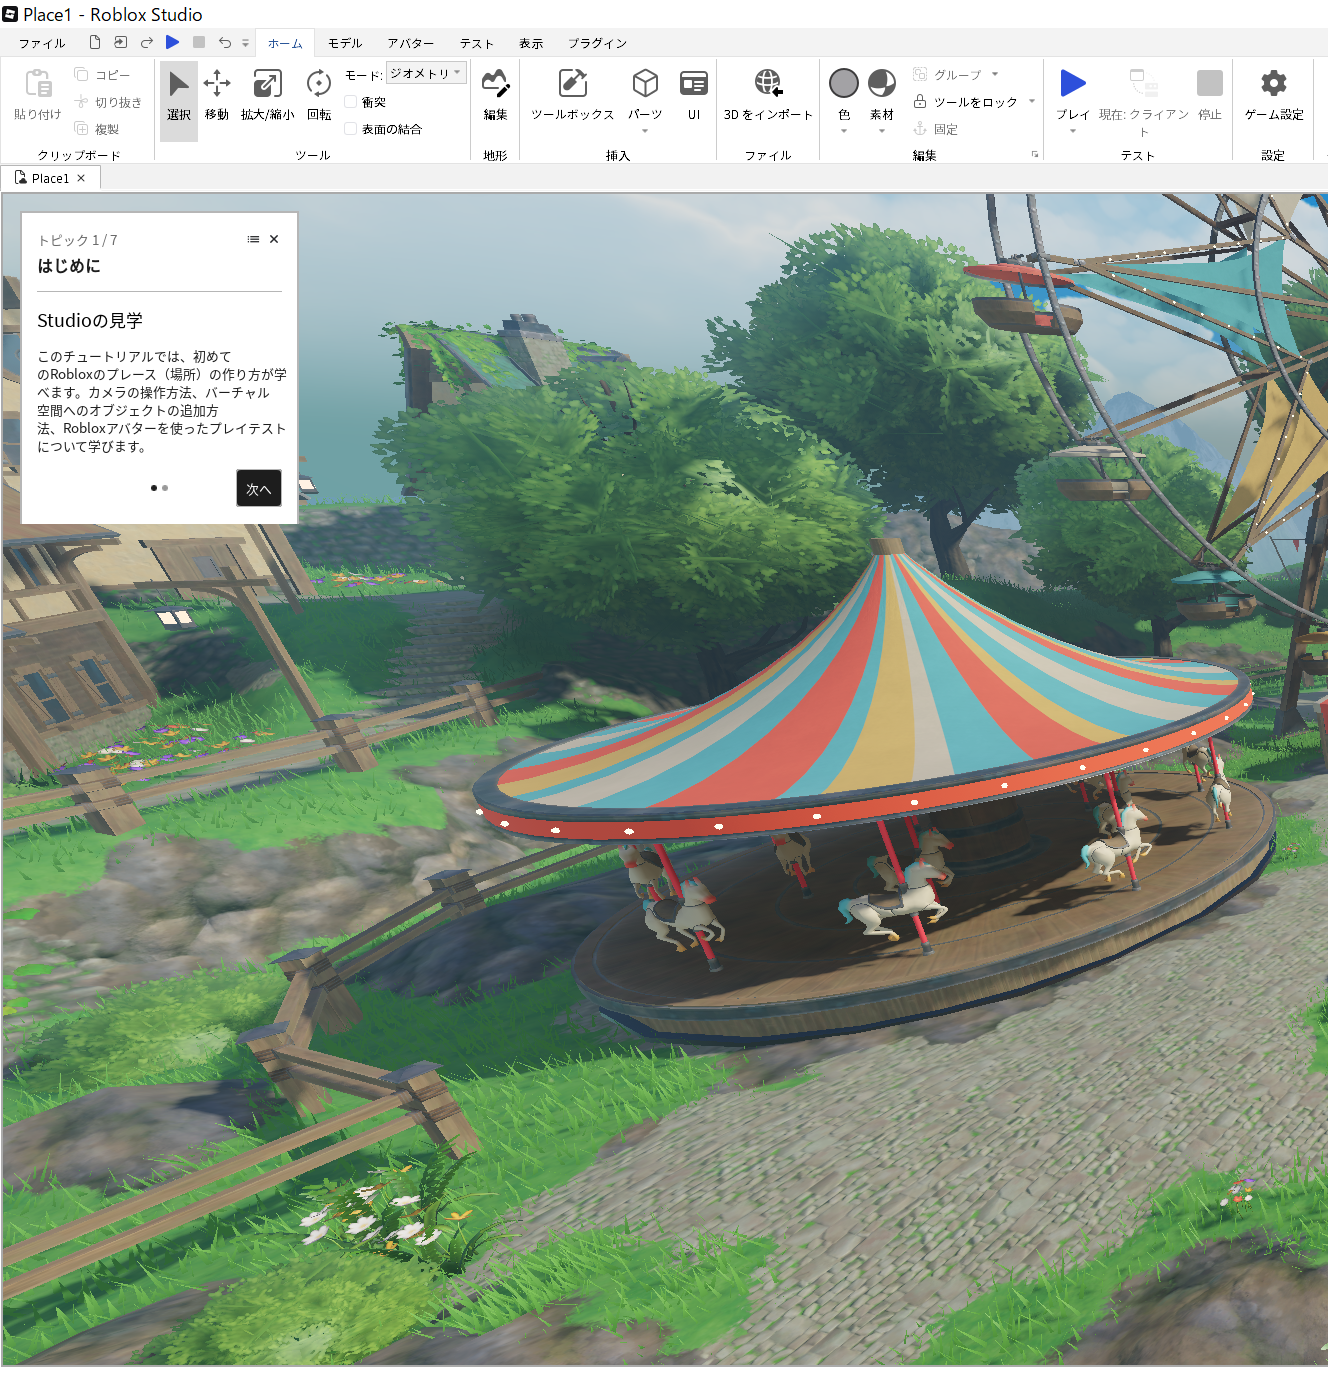Click the 複製 (Duplicate) icon

[x=82, y=128]
